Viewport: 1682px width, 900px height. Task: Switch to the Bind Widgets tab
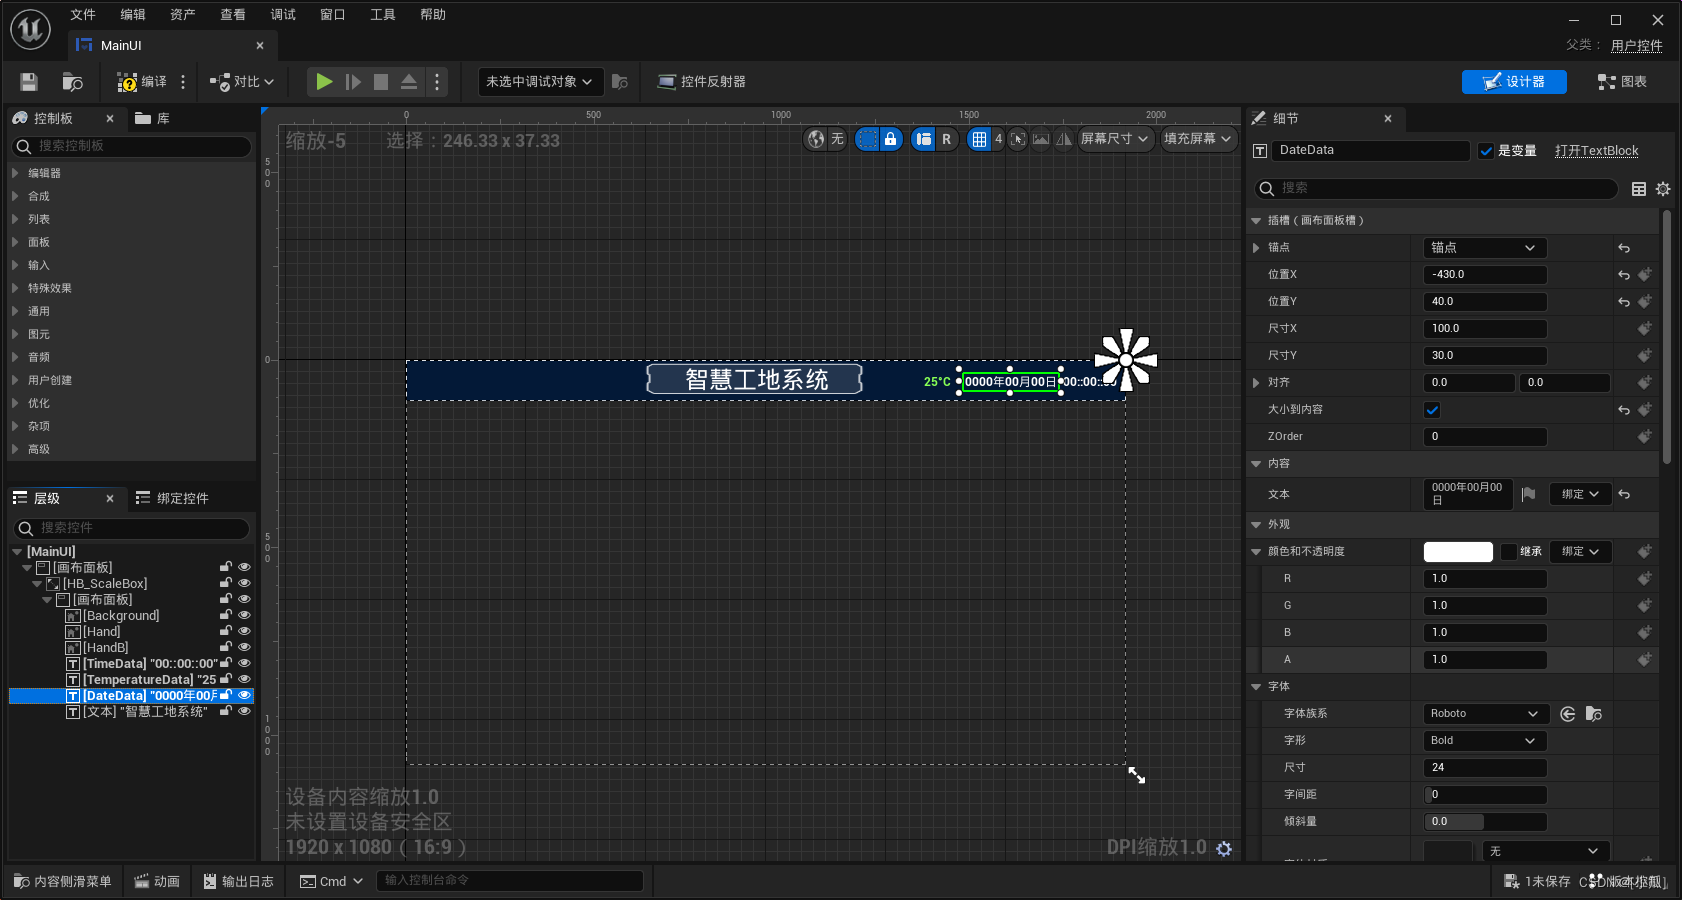tap(172, 499)
